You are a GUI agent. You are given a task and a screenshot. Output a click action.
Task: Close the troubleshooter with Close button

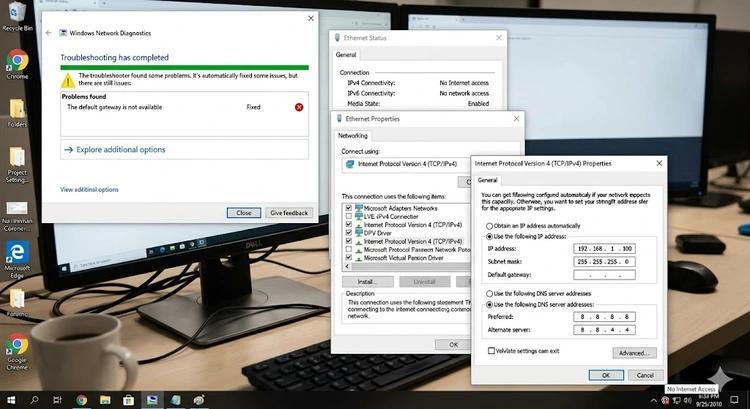tap(243, 213)
